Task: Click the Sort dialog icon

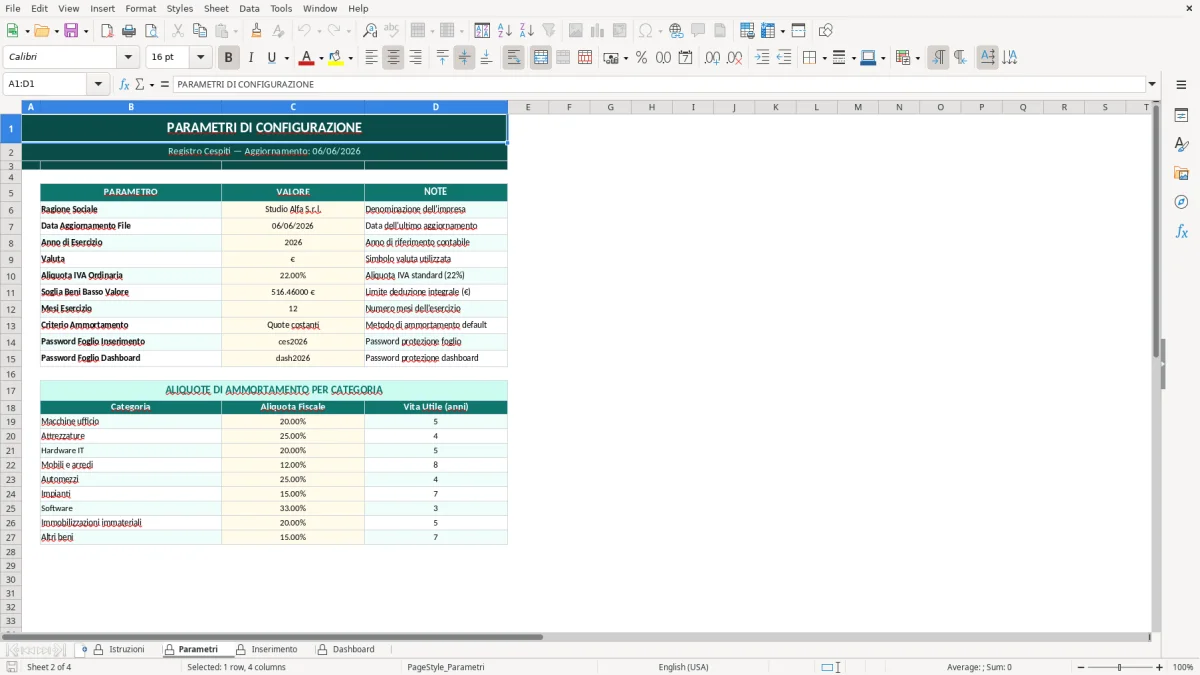Action: pos(482,31)
